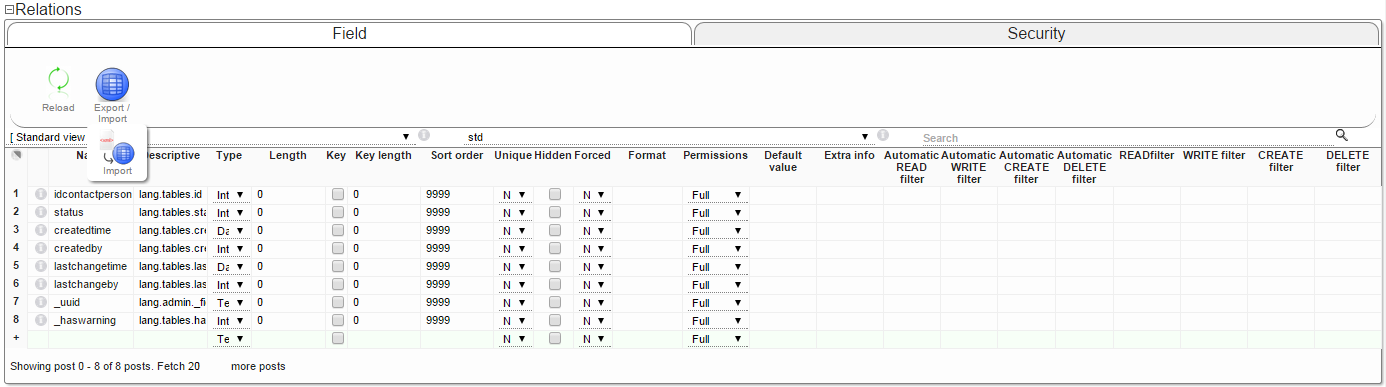The image size is (1386, 387).
Task: Click the WRITE filter column header
Action: click(x=1213, y=156)
